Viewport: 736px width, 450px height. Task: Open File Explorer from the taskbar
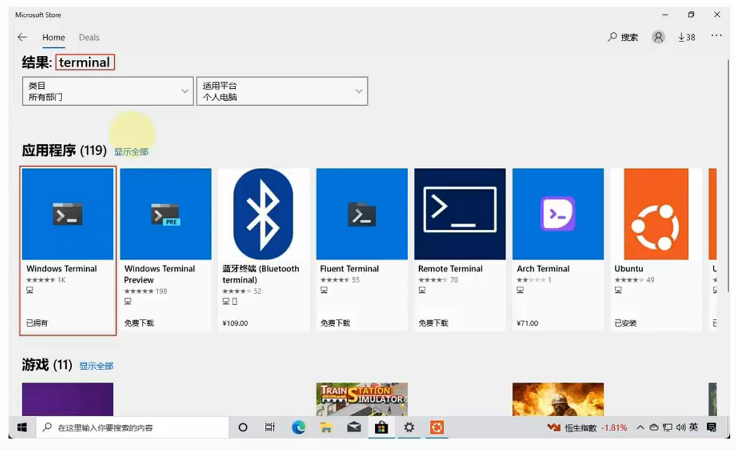click(x=326, y=427)
